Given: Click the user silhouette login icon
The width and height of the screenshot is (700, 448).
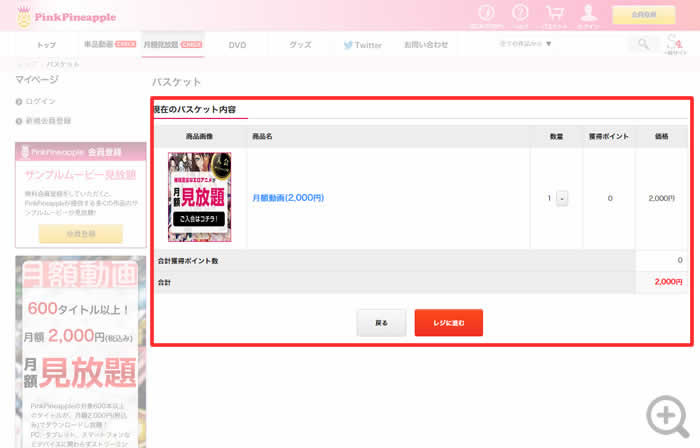Looking at the screenshot, I should tap(588, 13).
